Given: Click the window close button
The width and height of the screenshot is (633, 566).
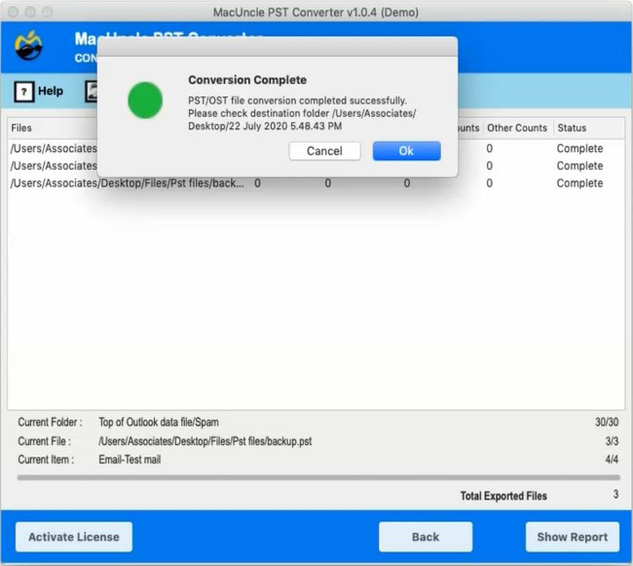Looking at the screenshot, I should point(13,12).
